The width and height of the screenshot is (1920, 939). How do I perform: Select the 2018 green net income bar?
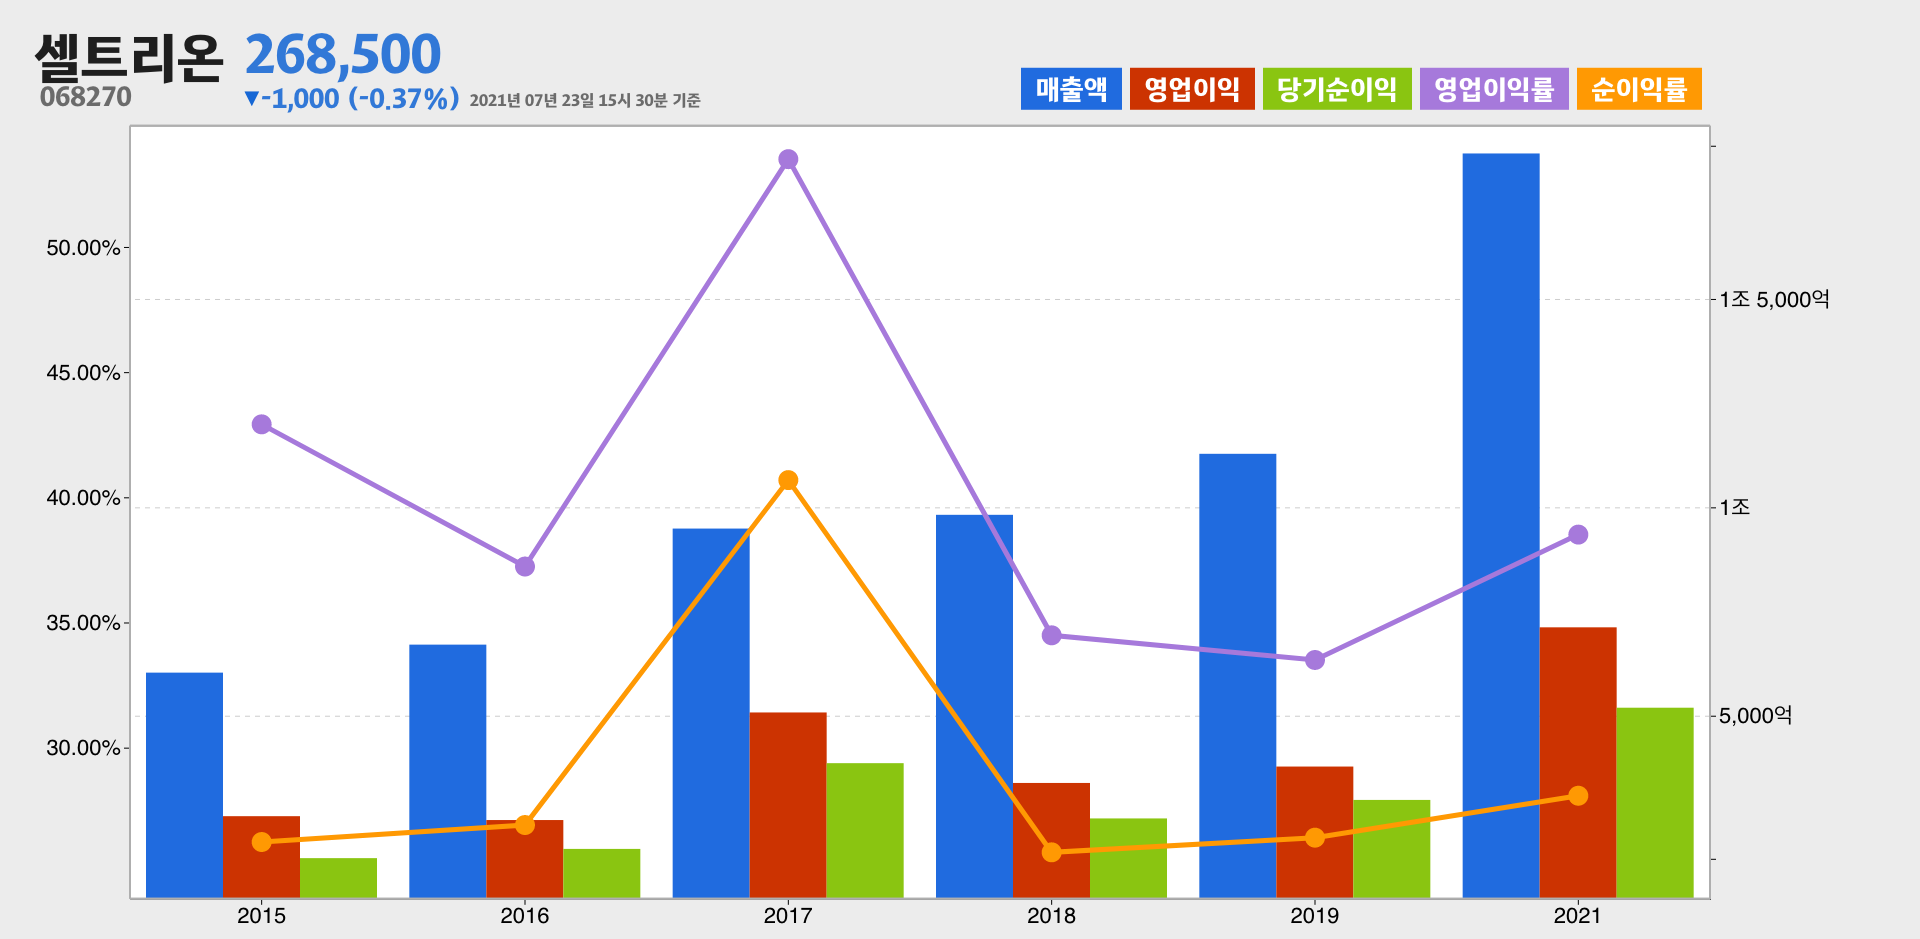point(1129,858)
